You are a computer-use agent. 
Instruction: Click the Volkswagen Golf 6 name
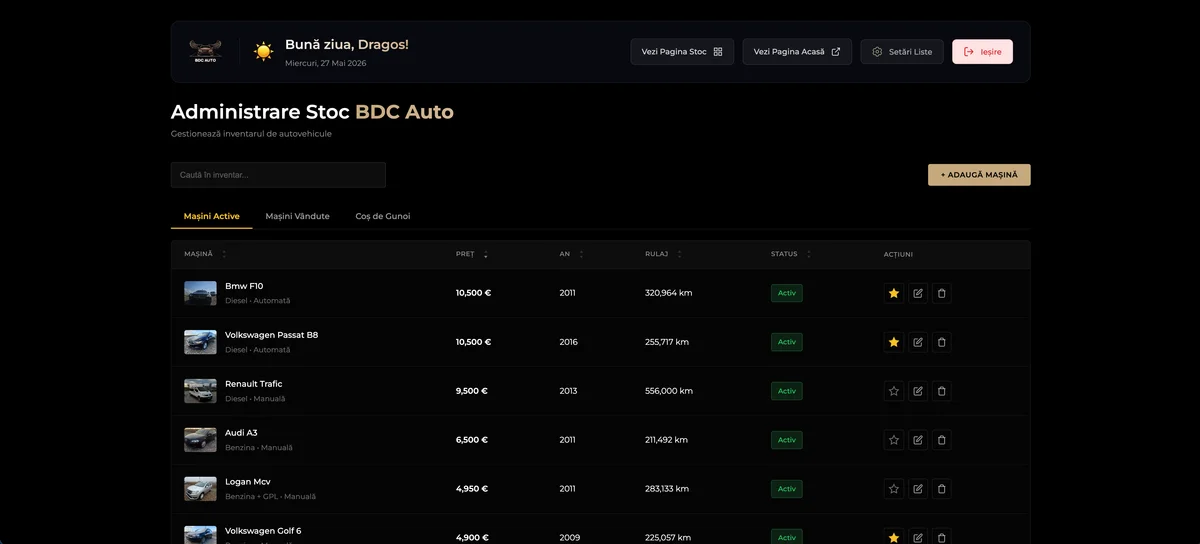click(x=263, y=531)
